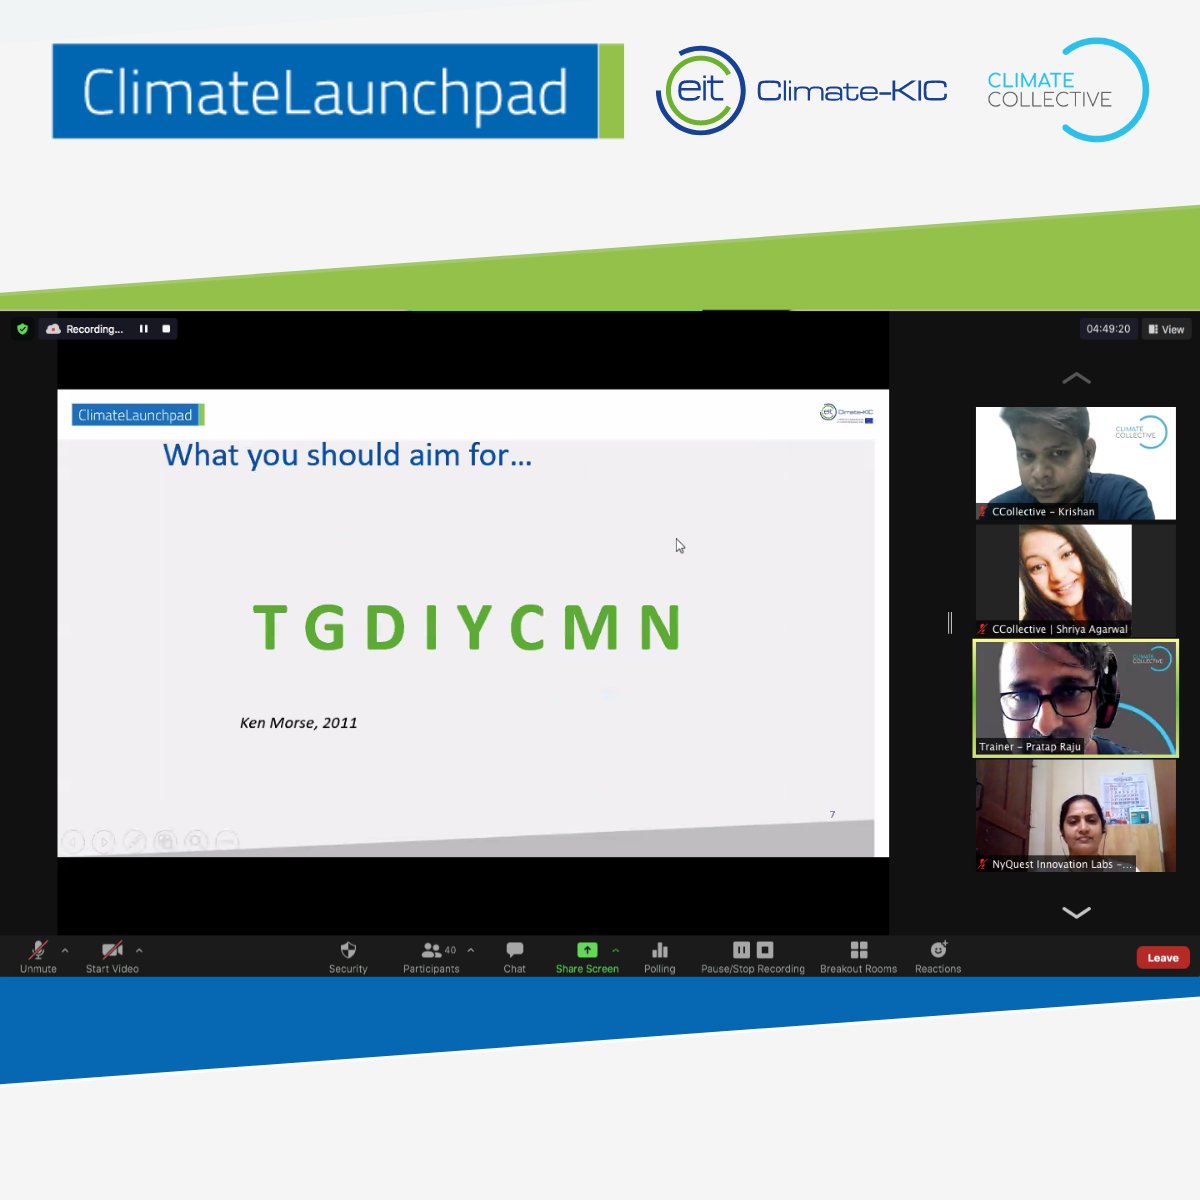Screen dimensions: 1200x1200
Task: Click the red Leave button
Action: (x=1163, y=958)
